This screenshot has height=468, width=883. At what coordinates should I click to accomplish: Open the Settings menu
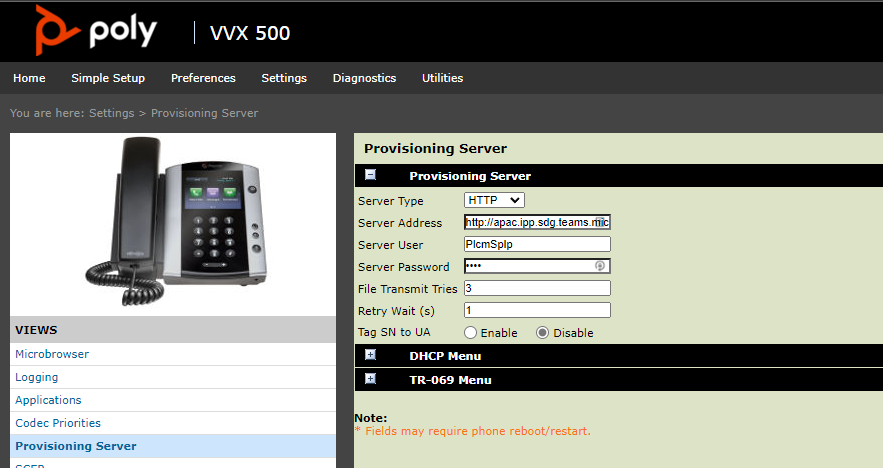284,78
